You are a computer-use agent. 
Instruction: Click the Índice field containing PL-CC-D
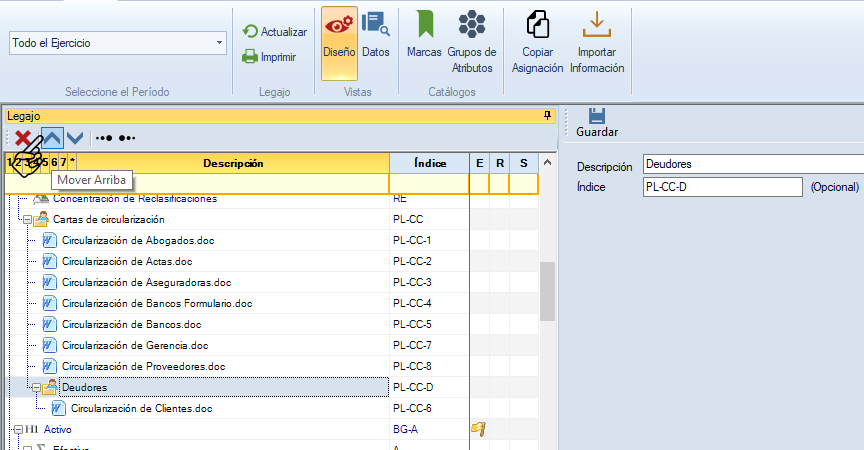tap(722, 187)
